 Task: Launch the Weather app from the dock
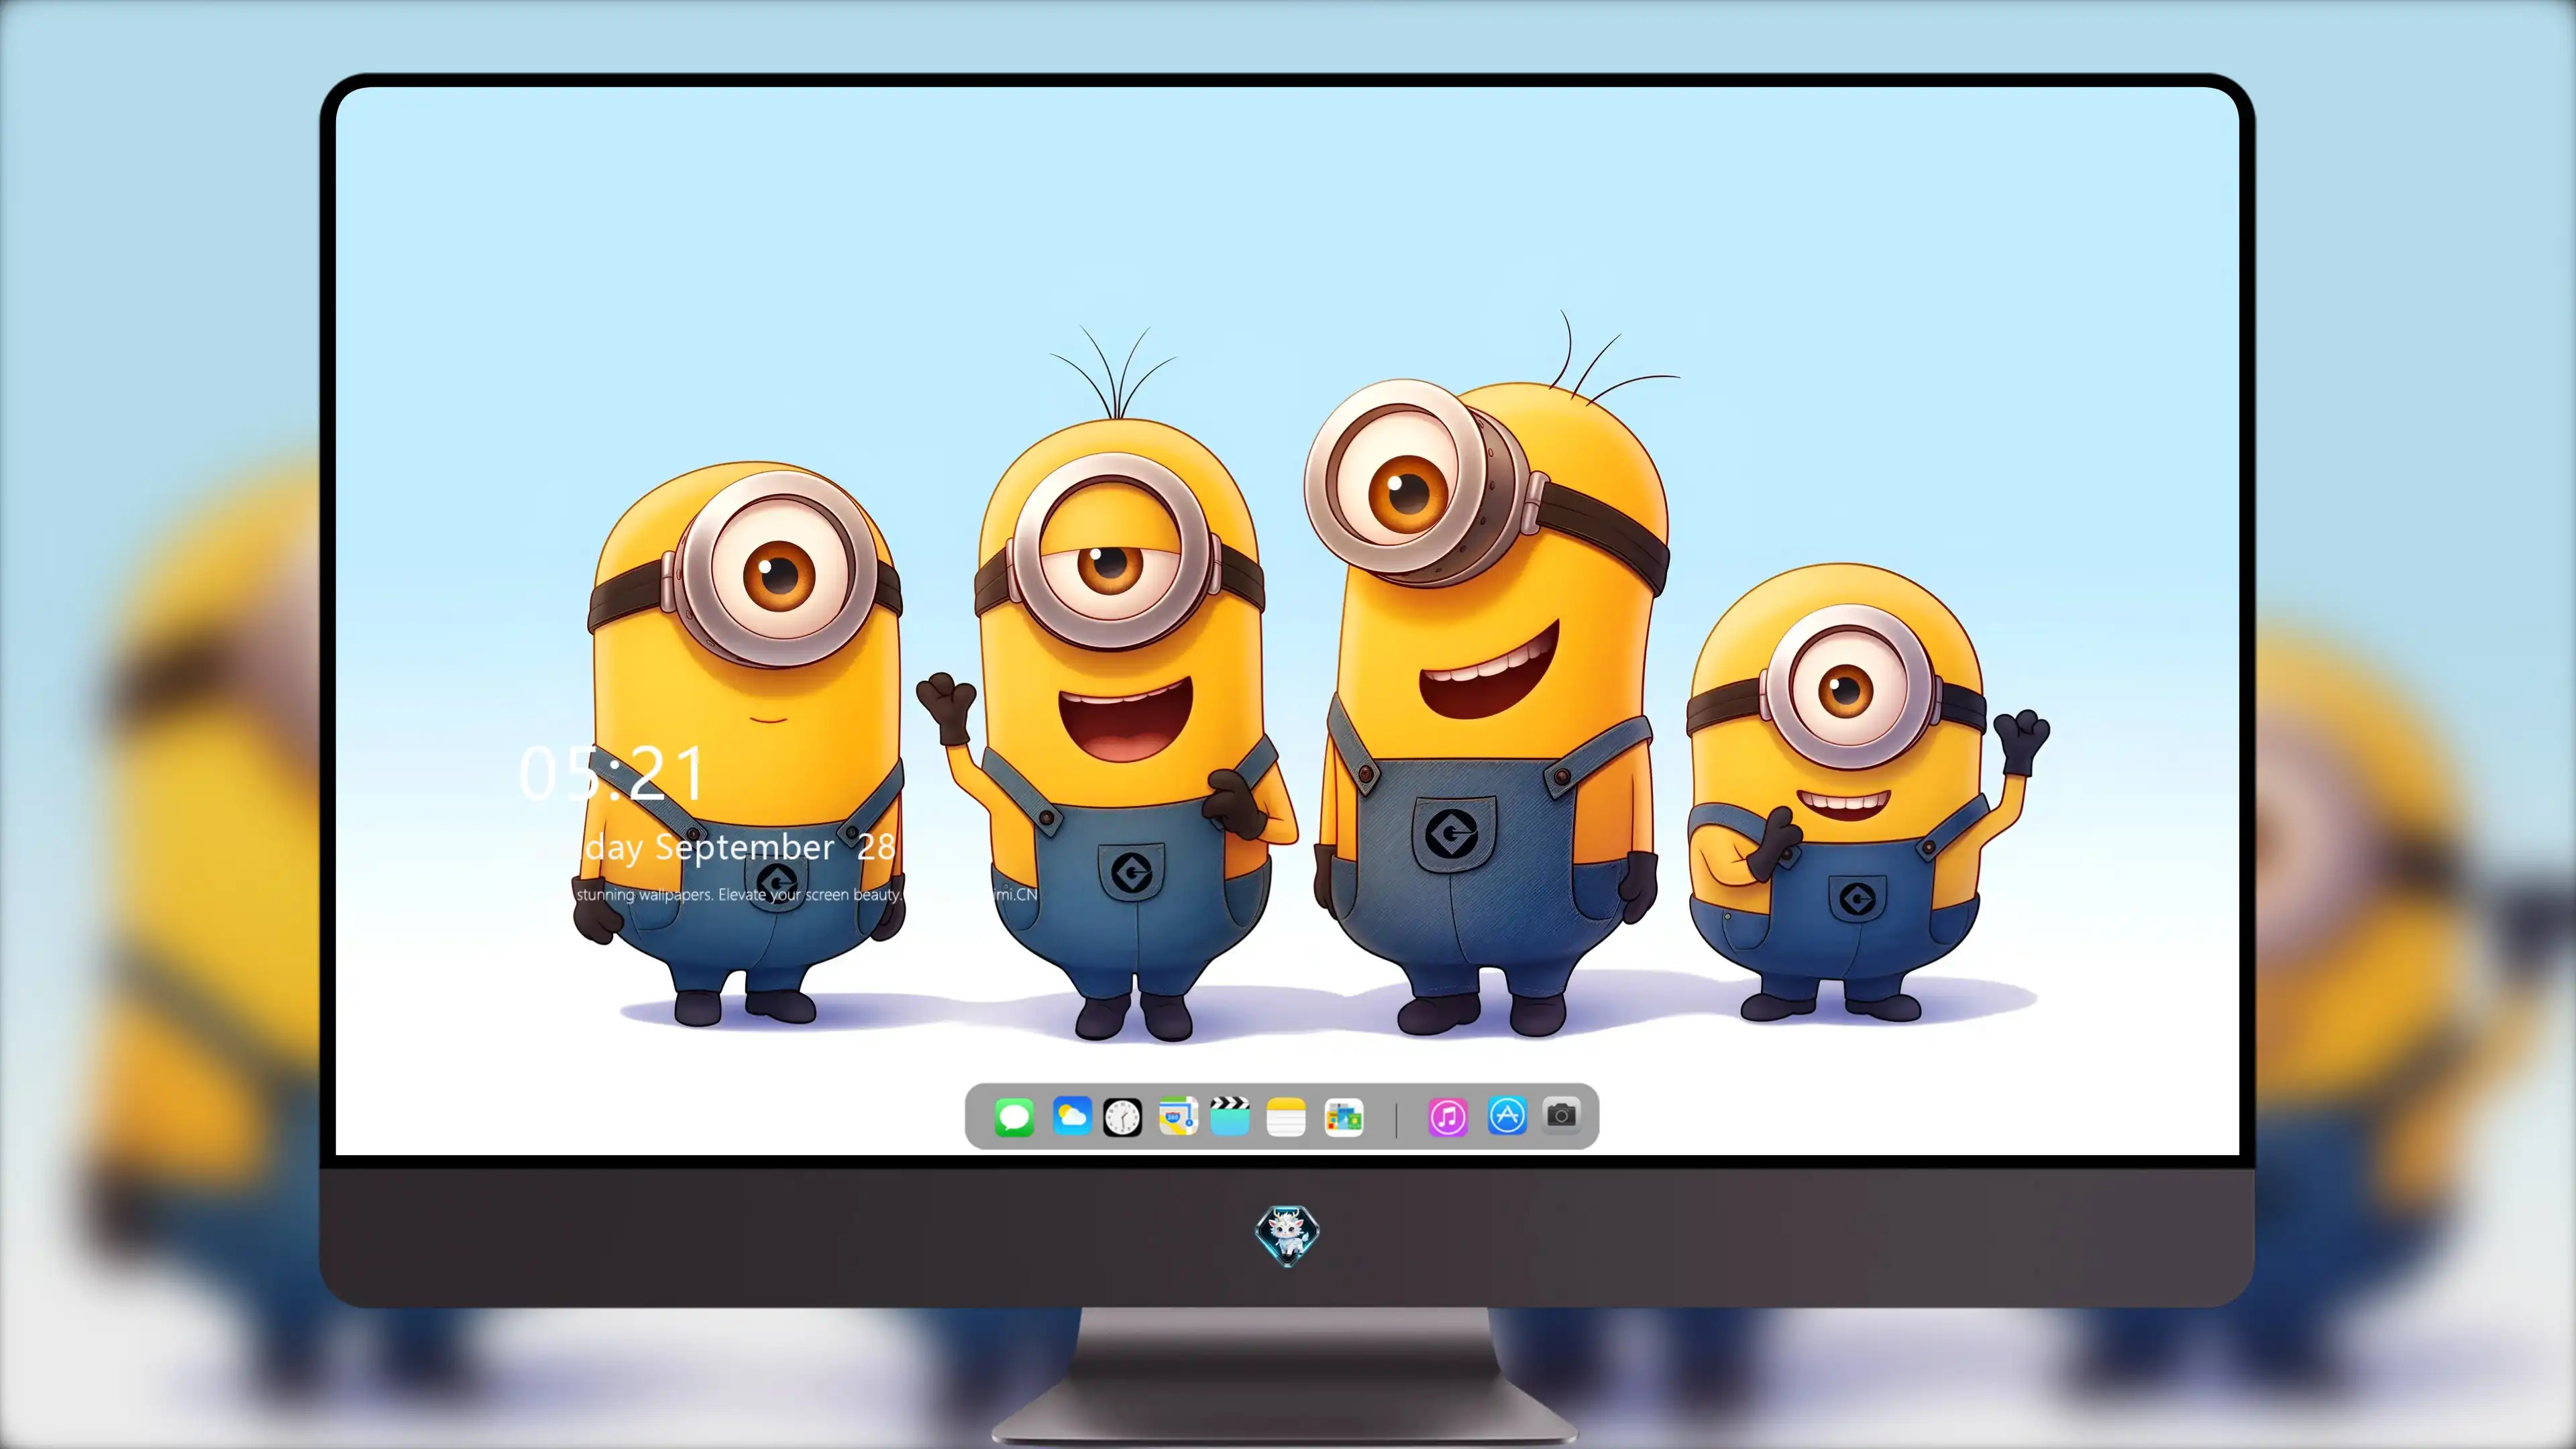pyautogui.click(x=1072, y=1116)
